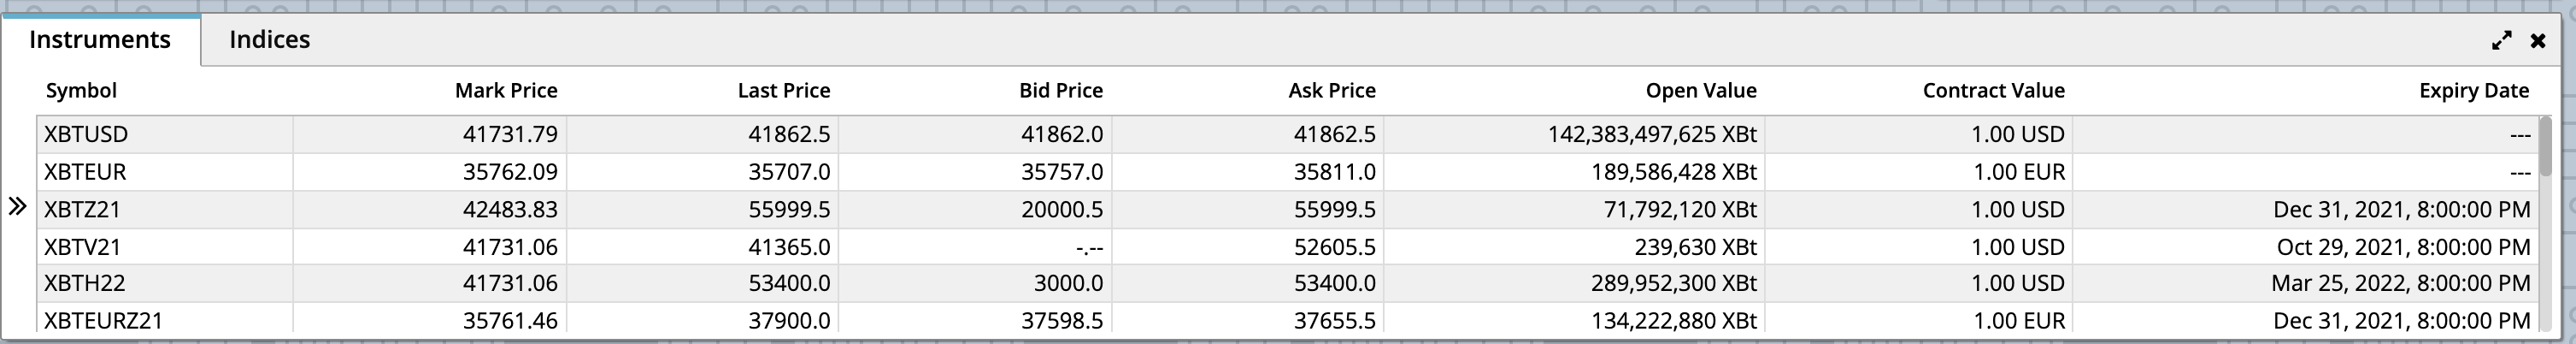Click the double chevron beside XBTZ21
2576x344 pixels.
click(17, 207)
